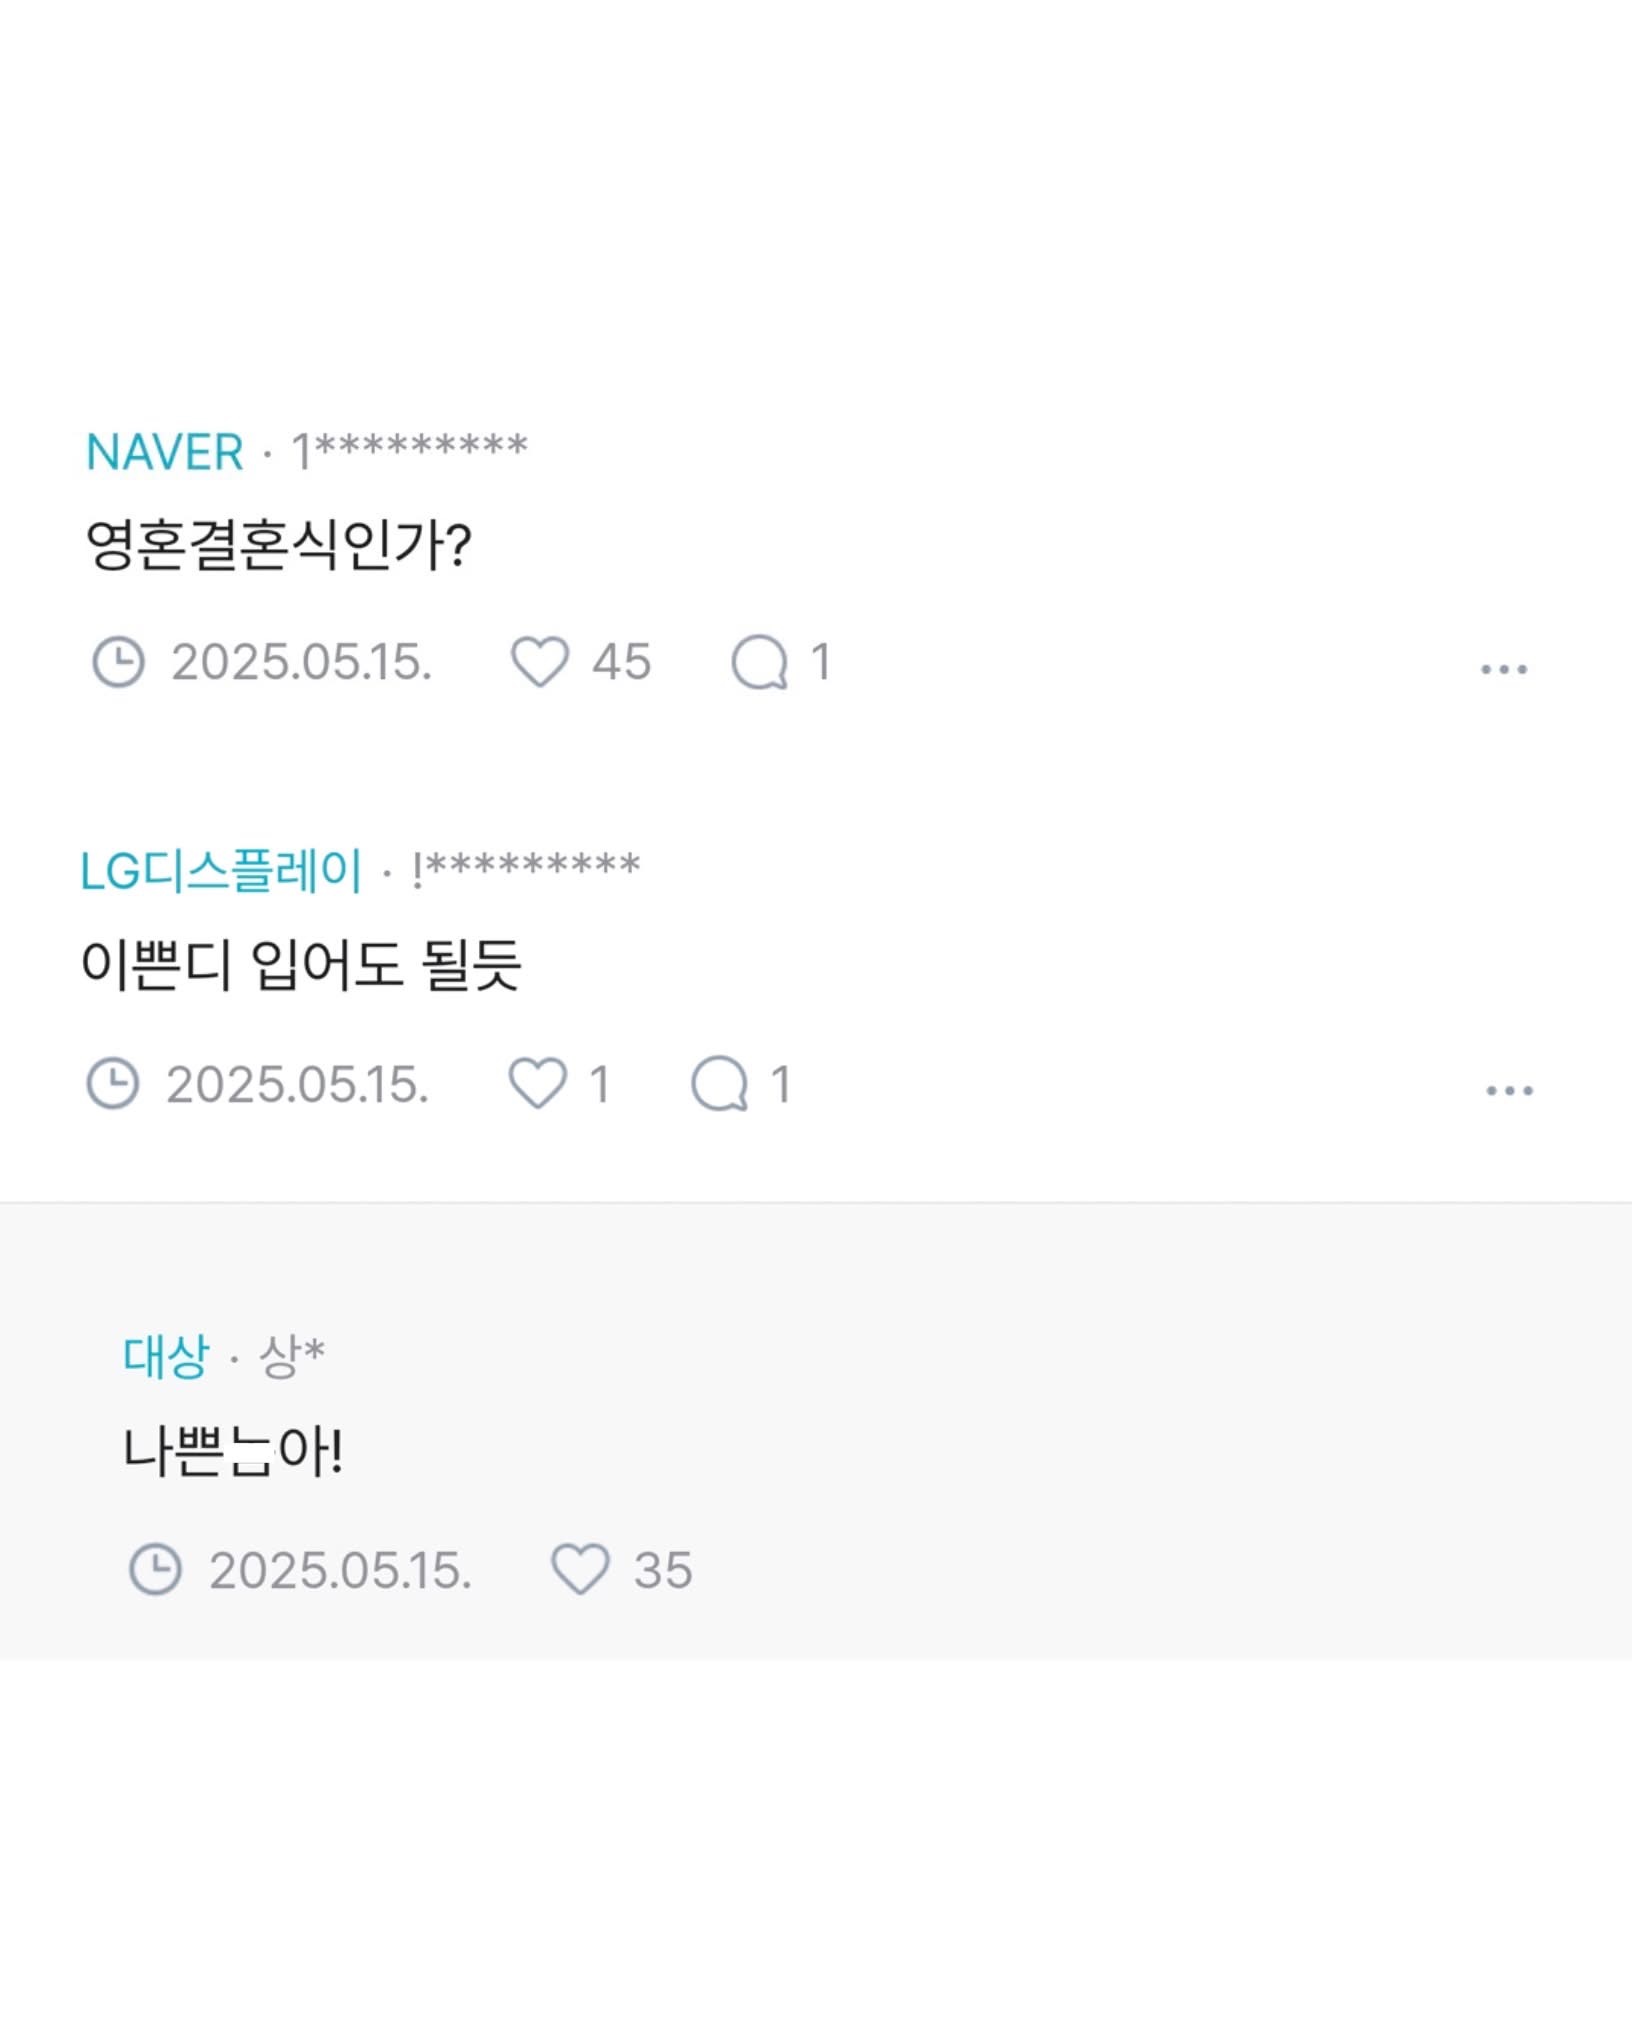1632x2040 pixels.
Task: Open the LG디스플레이 company link
Action: pos(221,871)
